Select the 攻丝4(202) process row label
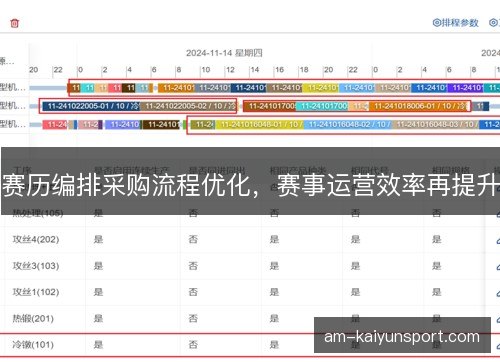Screen dimensions: 500x362 click(x=36, y=239)
